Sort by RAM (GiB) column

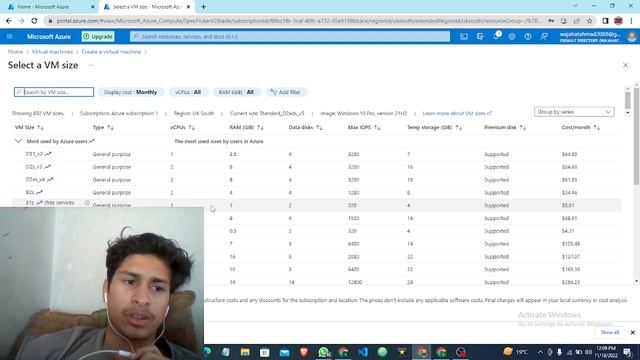246,127
